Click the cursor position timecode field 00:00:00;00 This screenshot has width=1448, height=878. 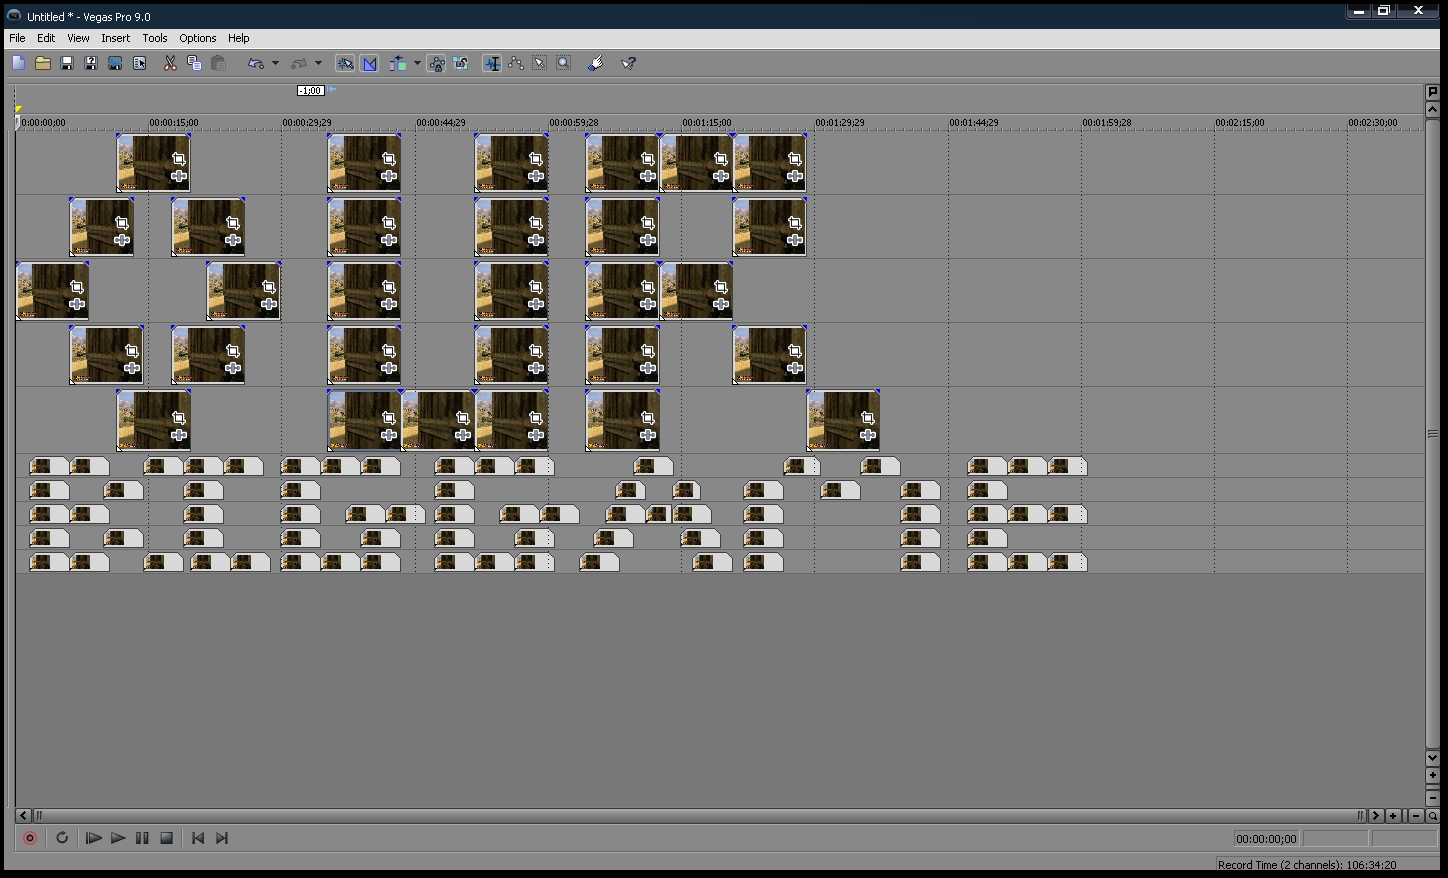click(1266, 839)
